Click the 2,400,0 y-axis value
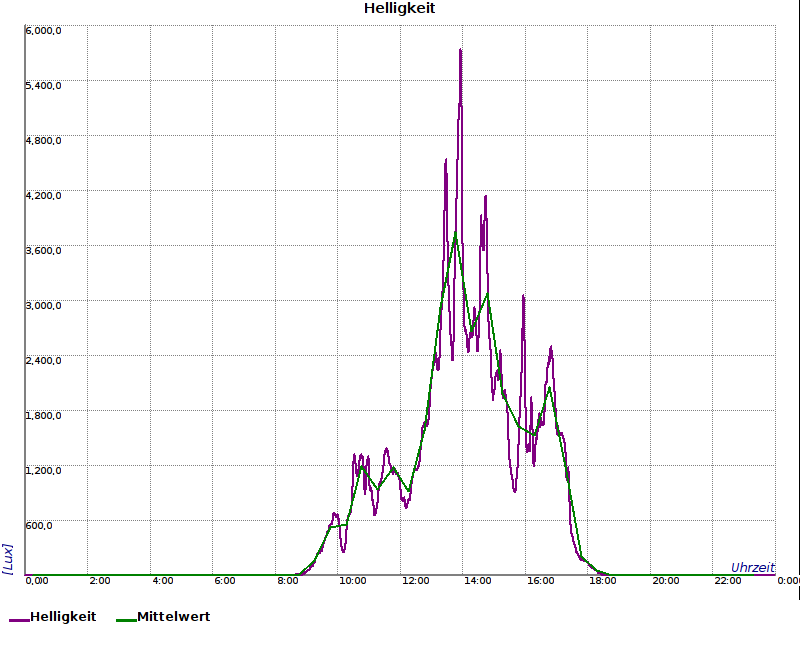This screenshot has width=800, height=650. pyautogui.click(x=43, y=361)
